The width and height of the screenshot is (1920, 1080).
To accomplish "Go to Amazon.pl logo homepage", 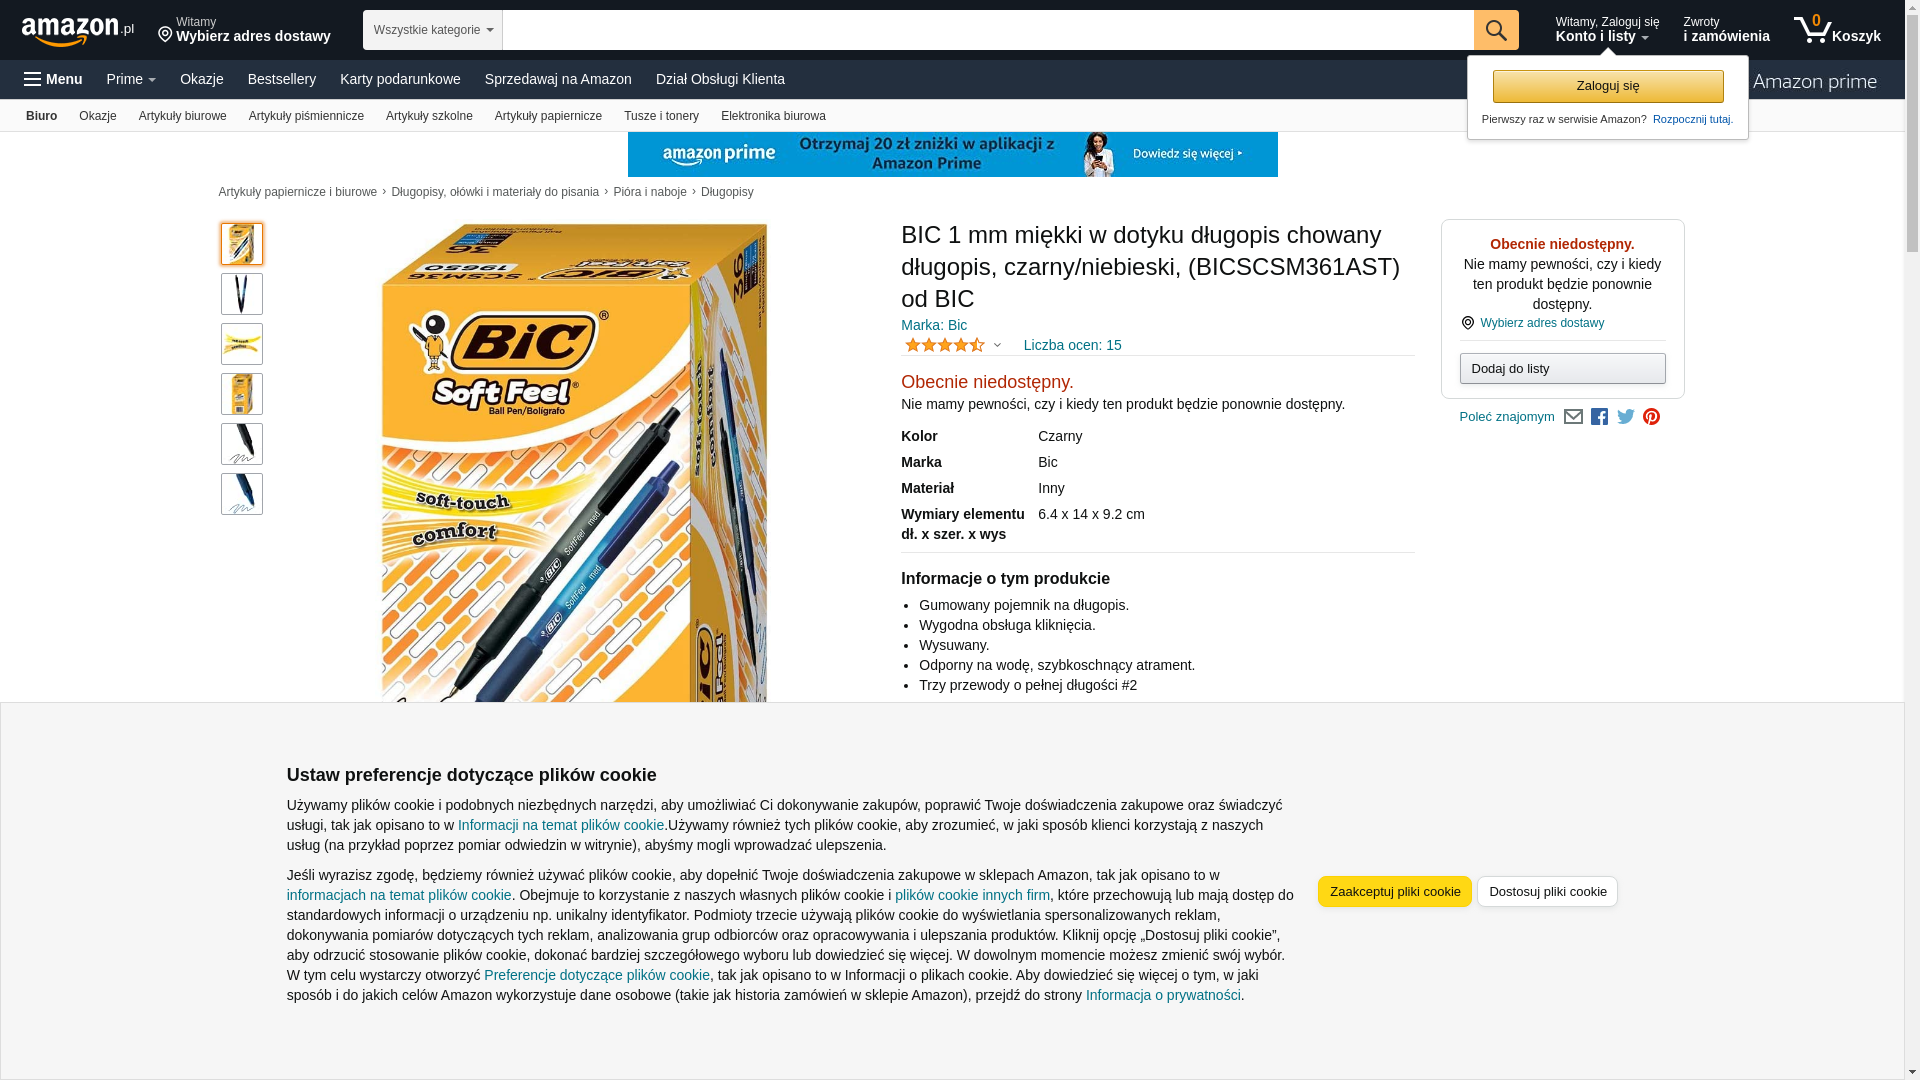I will (78, 31).
